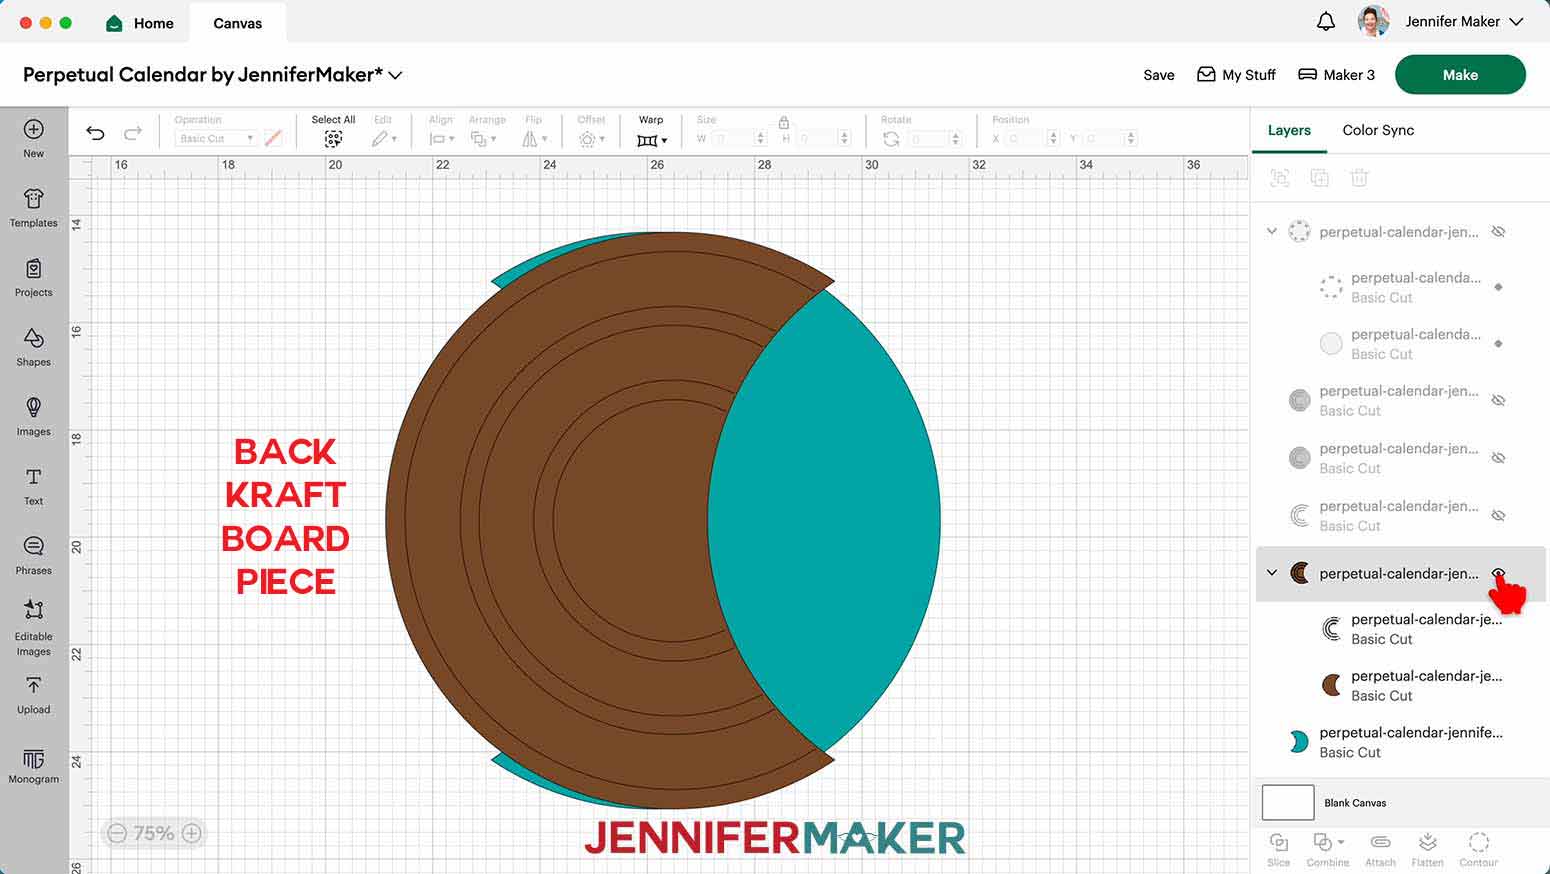This screenshot has height=874, width=1550.
Task: Click the Delete trash icon in Layers
Action: click(1359, 178)
